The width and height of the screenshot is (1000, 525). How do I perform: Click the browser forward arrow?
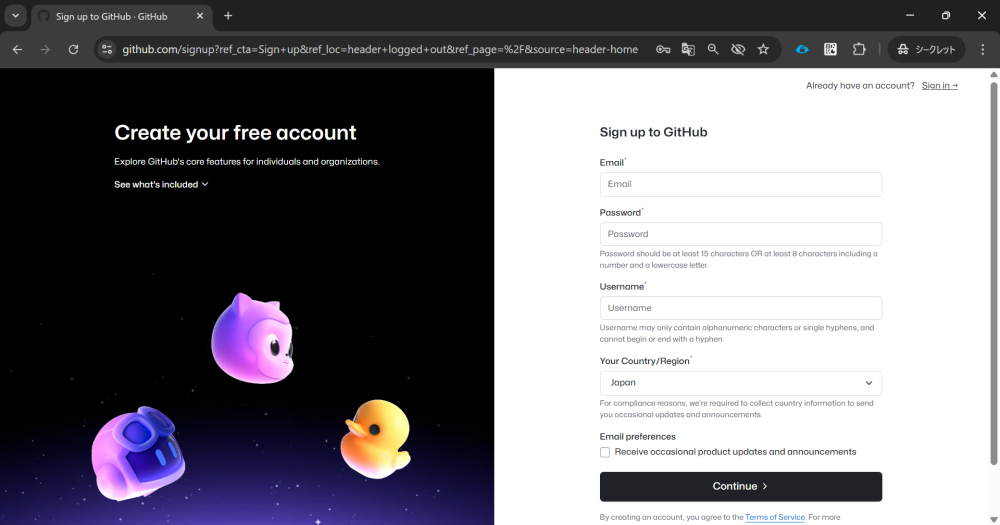click(x=45, y=49)
